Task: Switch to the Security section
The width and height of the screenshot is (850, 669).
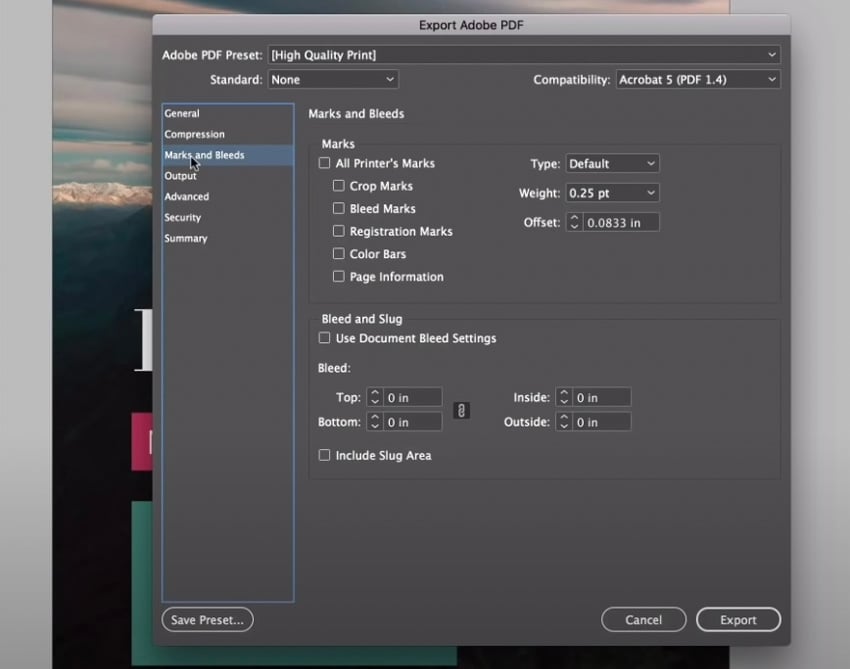Action: click(x=183, y=217)
